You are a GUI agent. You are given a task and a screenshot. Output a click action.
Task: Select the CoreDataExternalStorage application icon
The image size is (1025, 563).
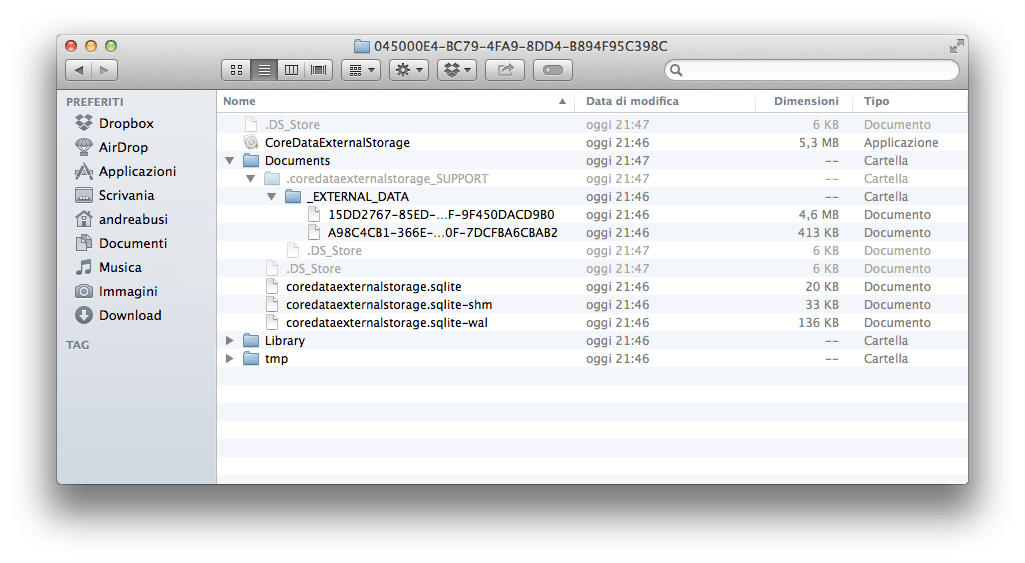click(251, 142)
